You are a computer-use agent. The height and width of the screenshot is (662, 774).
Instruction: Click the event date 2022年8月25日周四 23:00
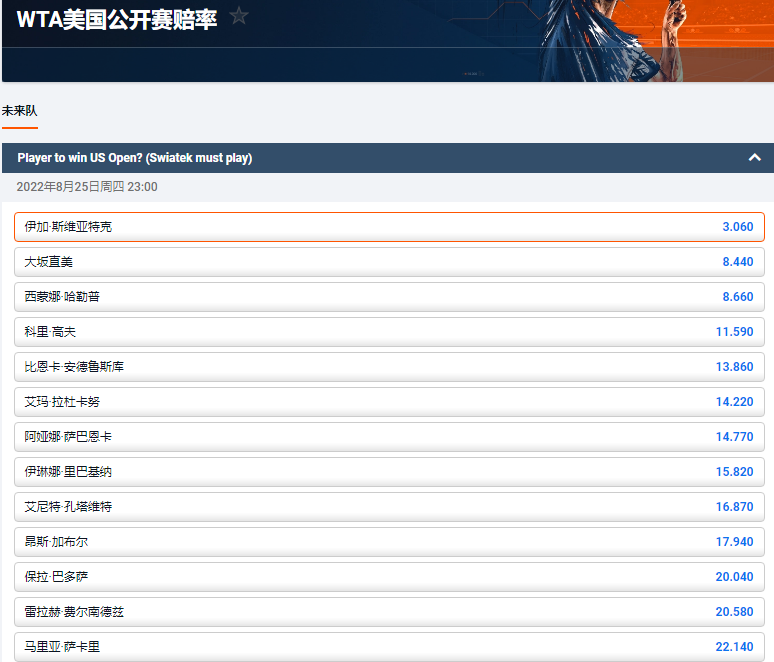tap(87, 187)
